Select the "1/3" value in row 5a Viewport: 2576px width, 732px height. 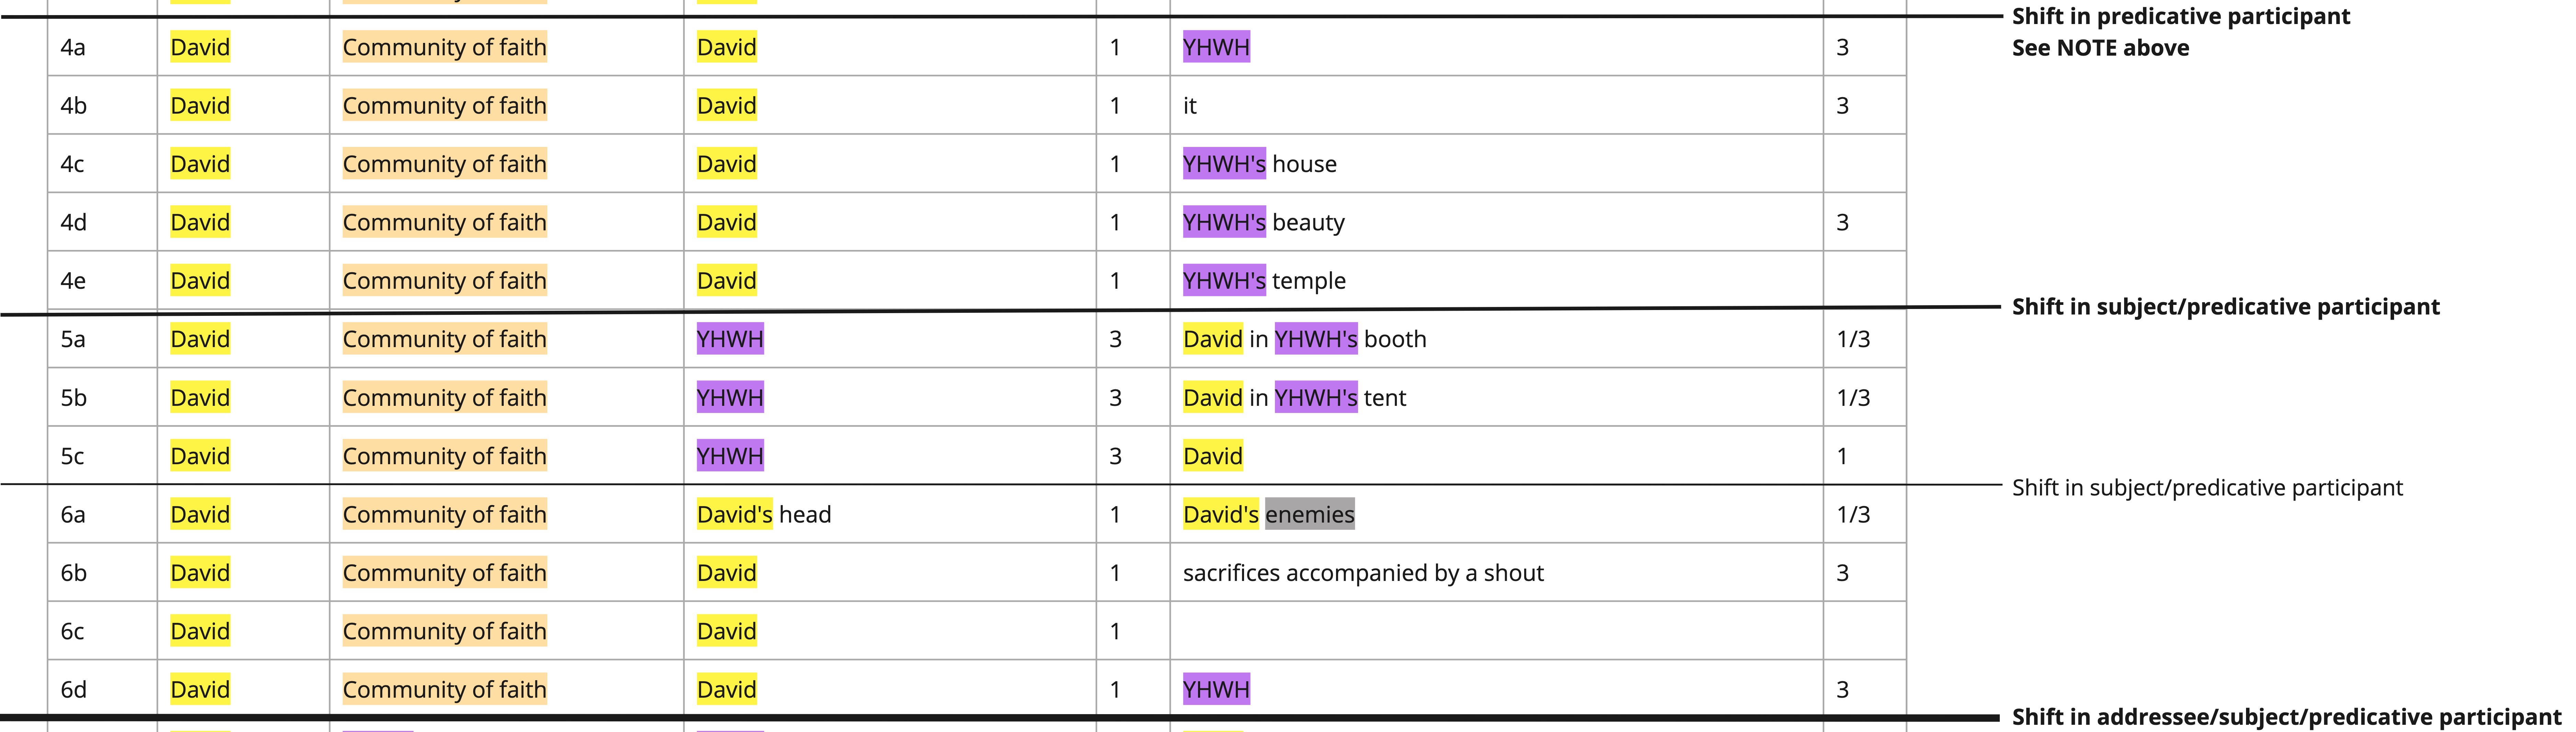1853,339
